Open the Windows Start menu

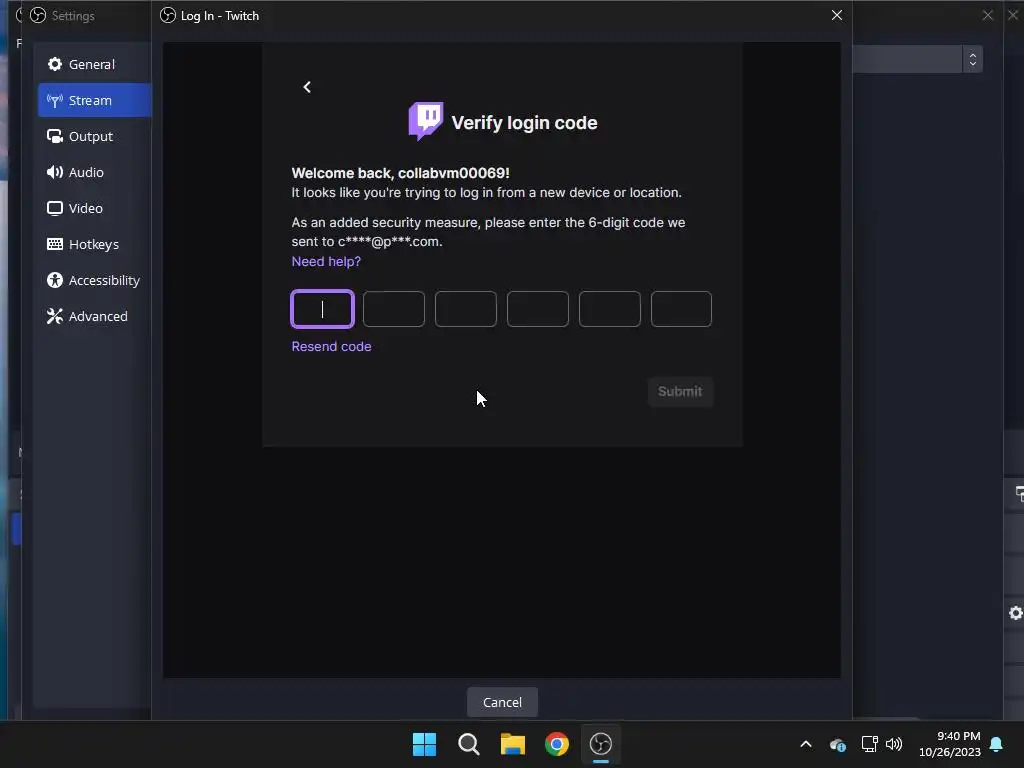tap(424, 744)
